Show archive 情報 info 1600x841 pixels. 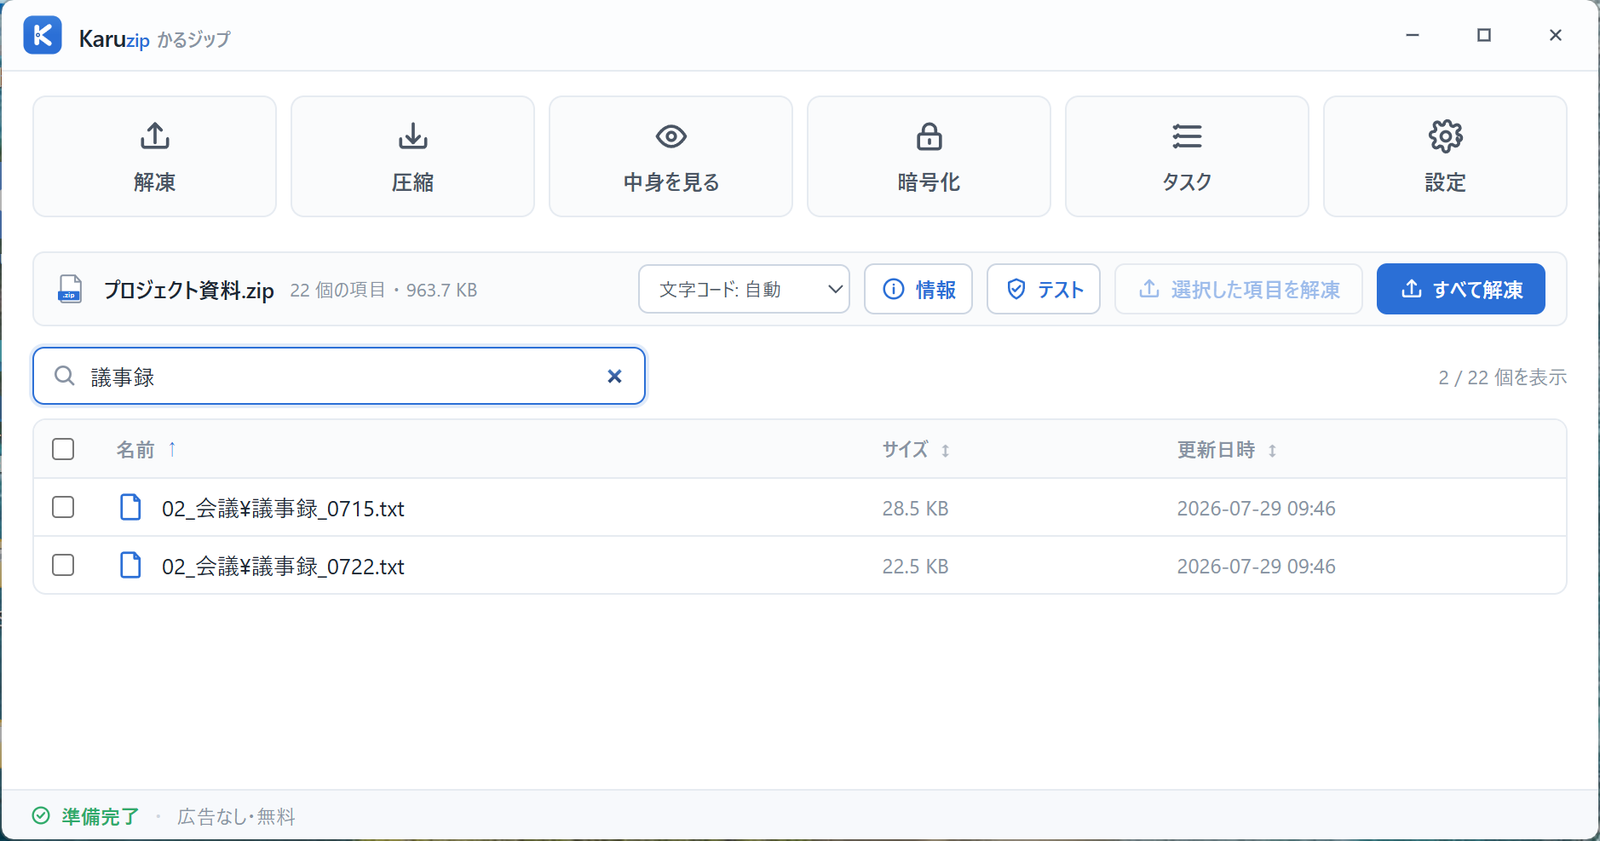[918, 289]
